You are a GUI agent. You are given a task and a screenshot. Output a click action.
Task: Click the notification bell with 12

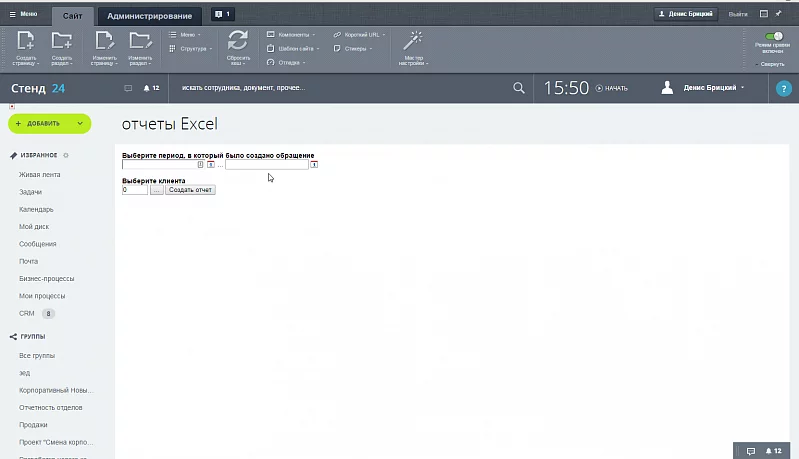point(151,88)
